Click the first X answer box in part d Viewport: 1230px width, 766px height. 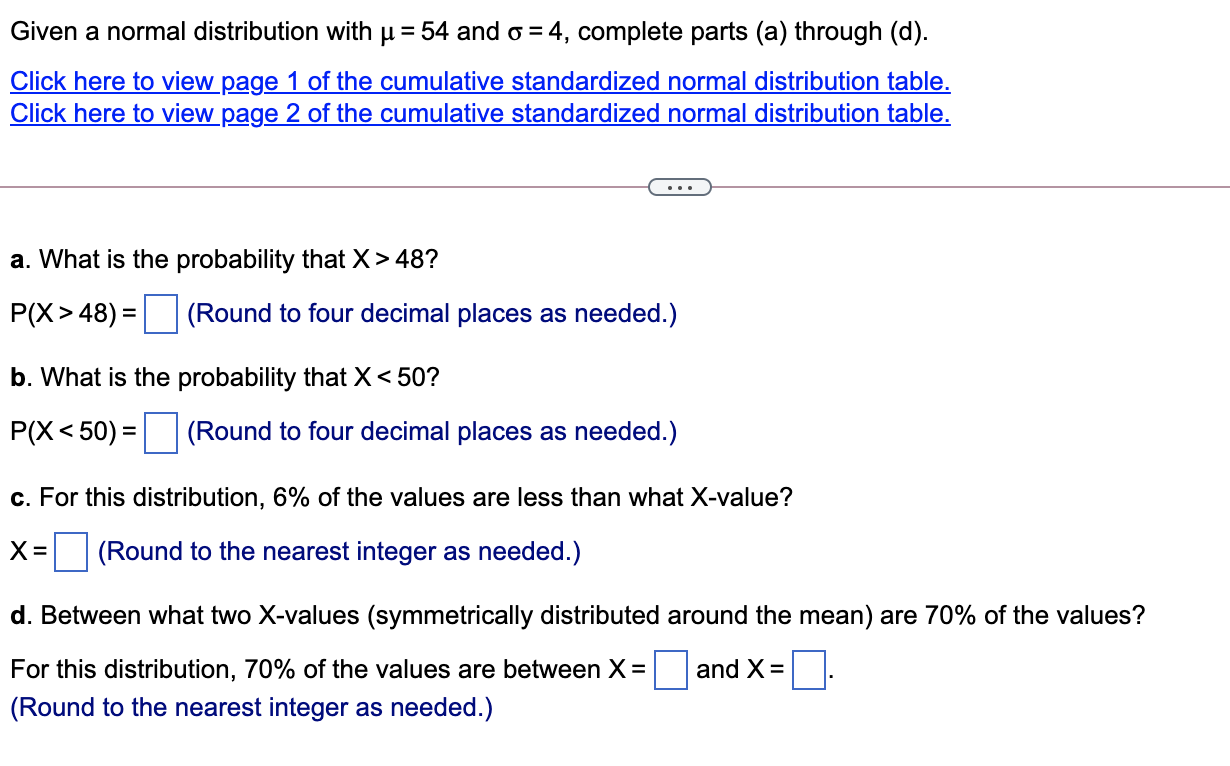670,669
